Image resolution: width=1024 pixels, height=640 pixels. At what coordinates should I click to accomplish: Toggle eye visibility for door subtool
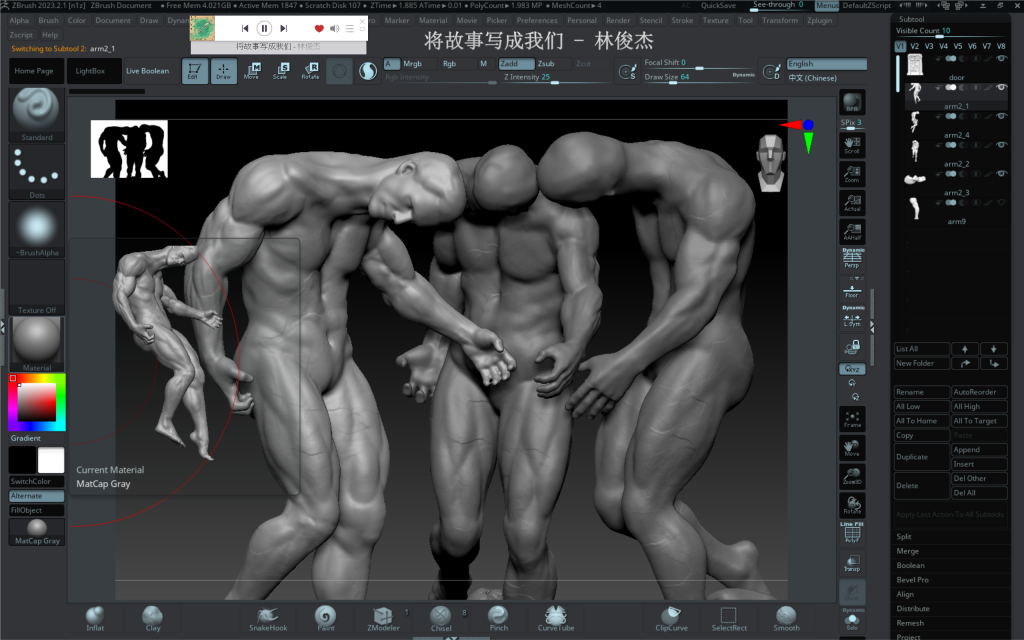click(x=1001, y=60)
